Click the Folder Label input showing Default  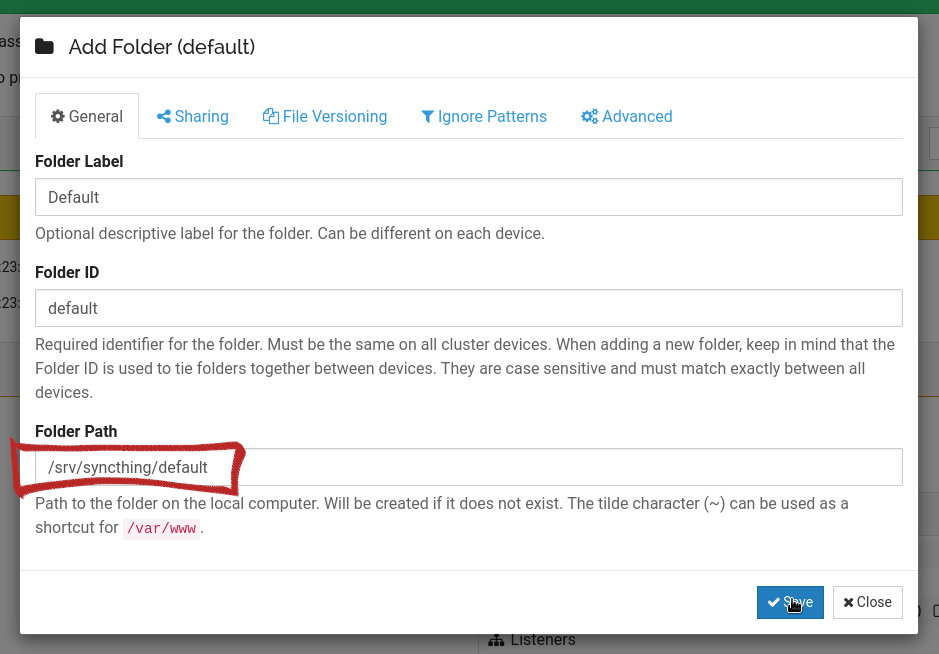coord(469,197)
